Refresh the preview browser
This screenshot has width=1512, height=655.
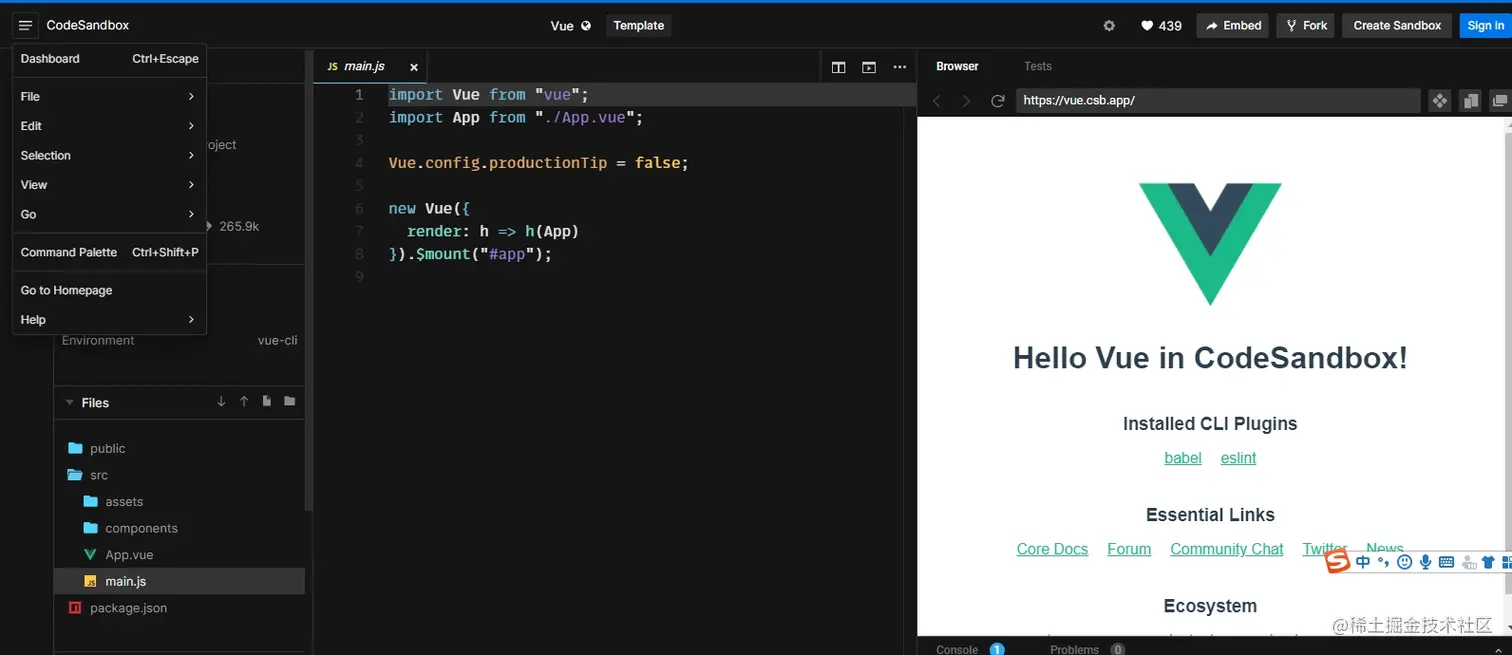tap(997, 101)
